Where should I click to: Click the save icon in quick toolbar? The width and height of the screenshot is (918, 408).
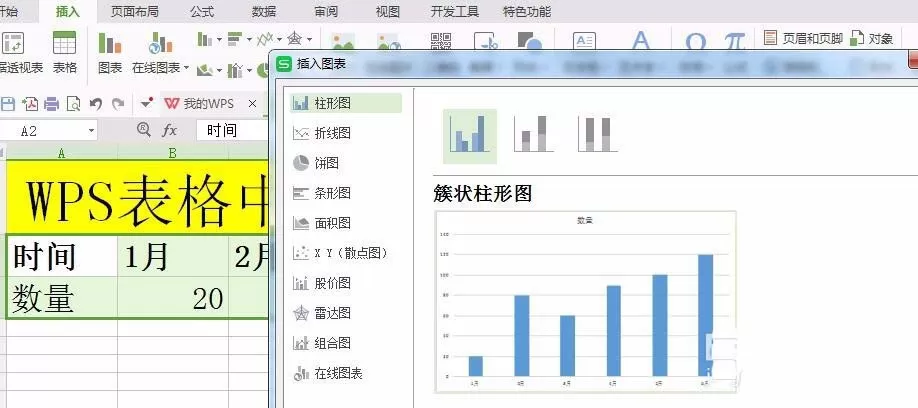tap(8, 104)
